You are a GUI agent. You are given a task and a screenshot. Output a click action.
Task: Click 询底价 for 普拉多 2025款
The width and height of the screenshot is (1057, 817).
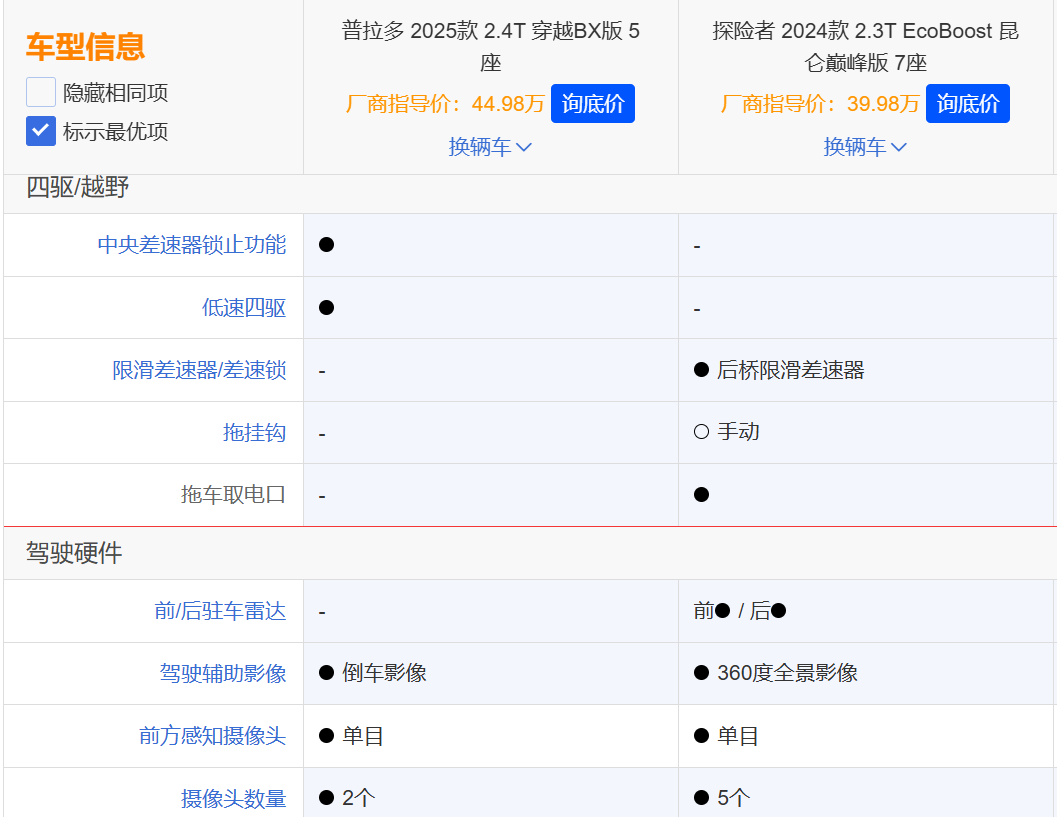click(x=593, y=104)
